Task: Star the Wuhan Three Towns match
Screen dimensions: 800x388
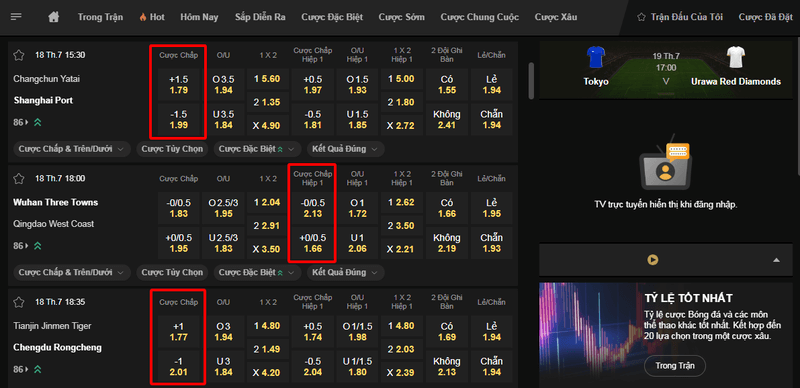Action: pos(19,179)
